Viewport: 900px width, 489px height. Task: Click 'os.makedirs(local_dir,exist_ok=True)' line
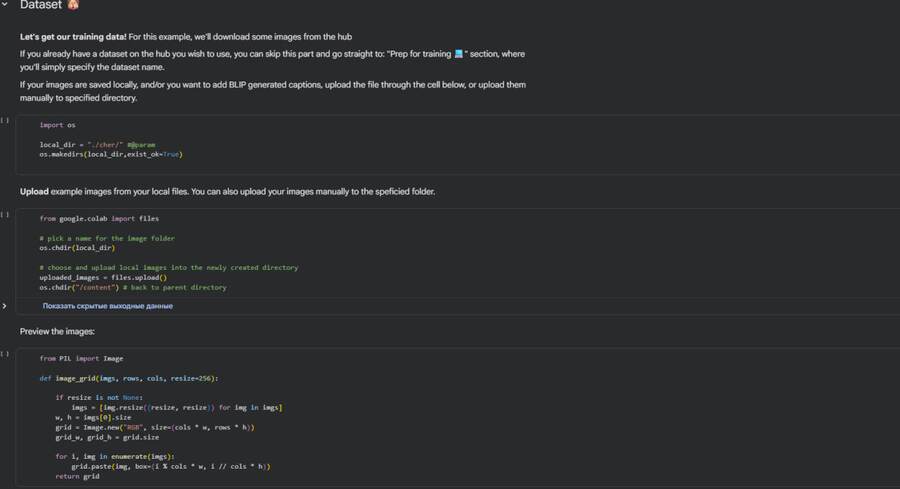coord(111,154)
